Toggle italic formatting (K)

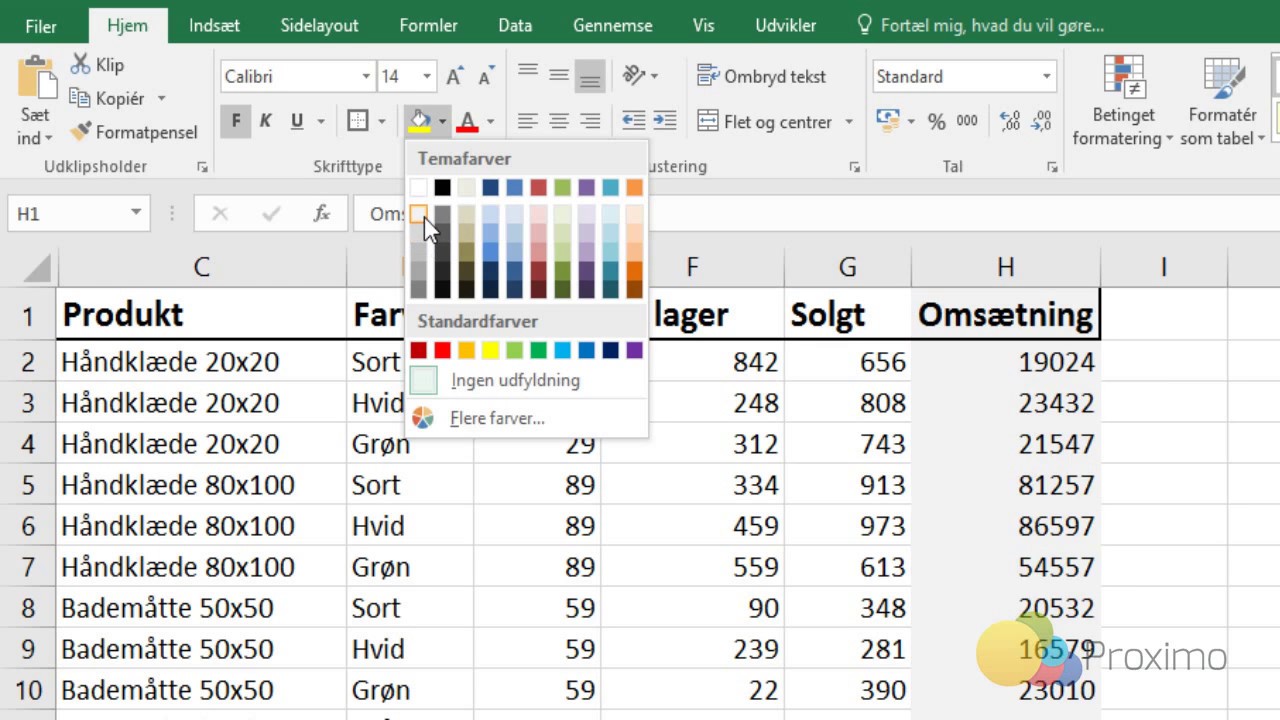(266, 121)
